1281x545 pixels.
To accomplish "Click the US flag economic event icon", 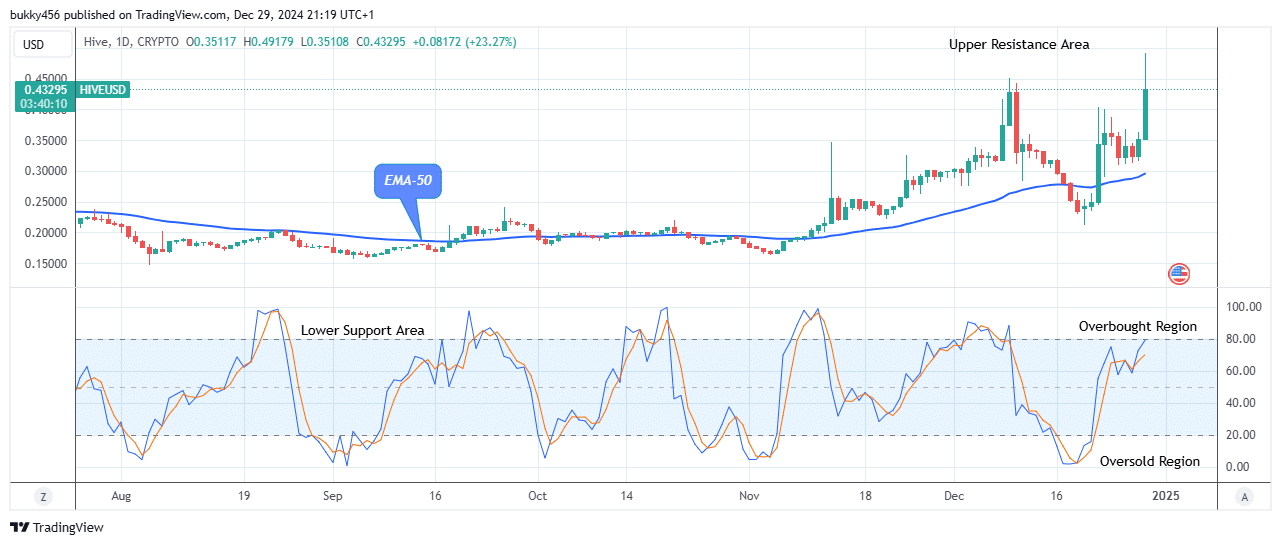I will 1179,273.
